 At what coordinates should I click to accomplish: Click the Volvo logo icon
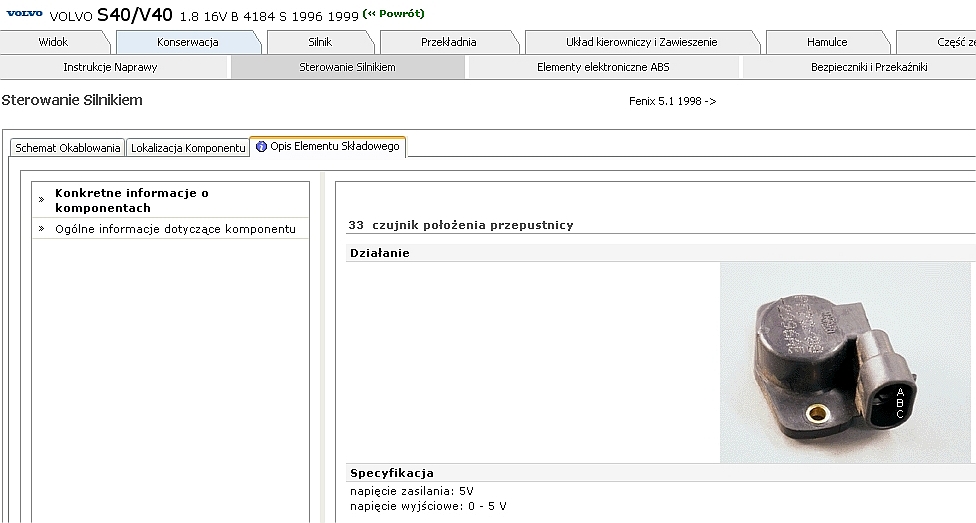tap(25, 13)
